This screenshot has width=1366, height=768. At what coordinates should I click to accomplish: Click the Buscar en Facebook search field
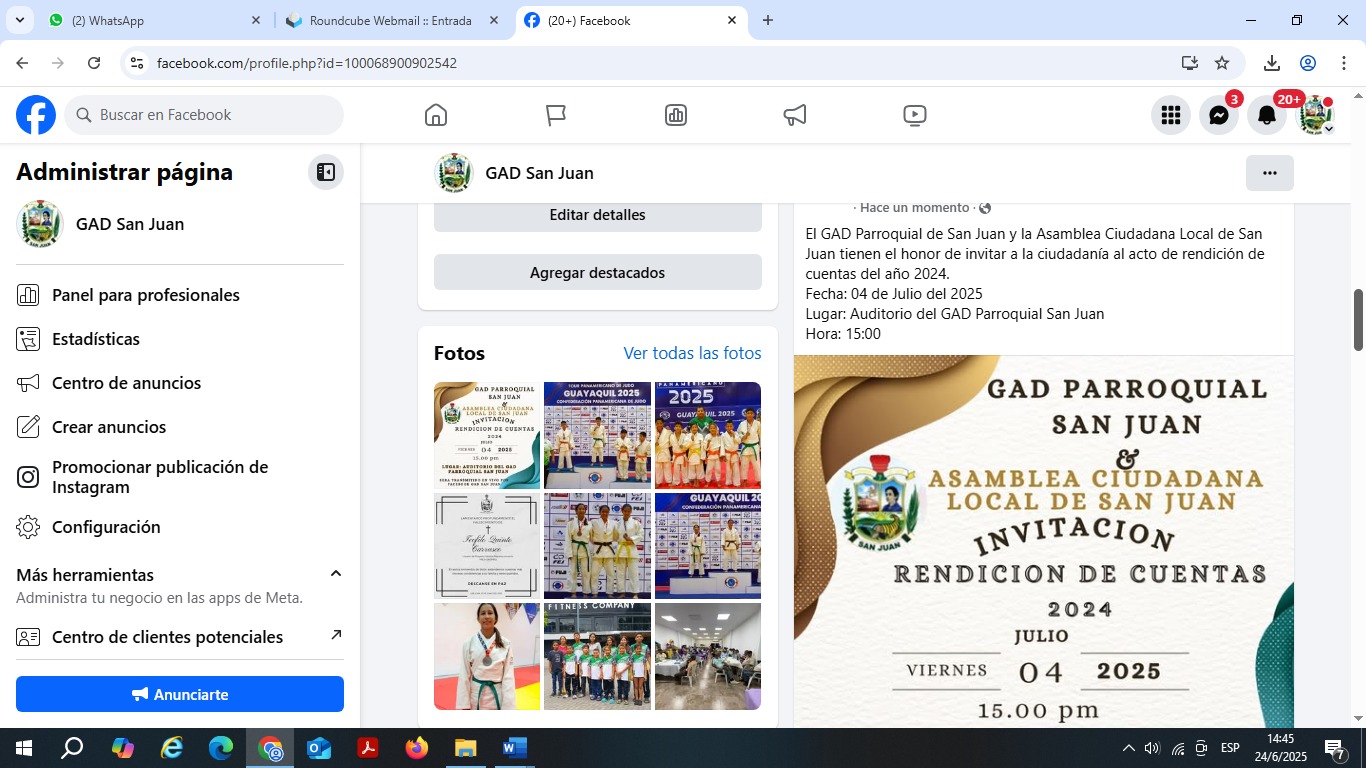click(205, 115)
